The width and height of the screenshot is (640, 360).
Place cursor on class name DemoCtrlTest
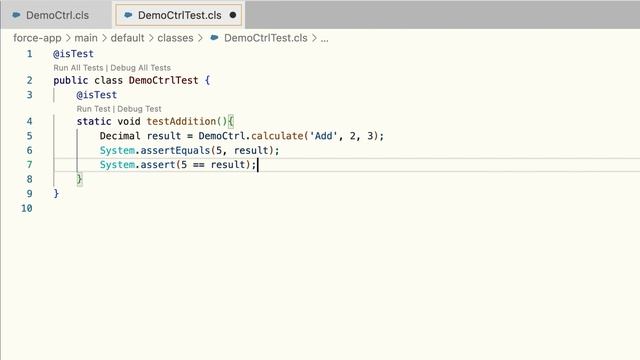point(163,80)
